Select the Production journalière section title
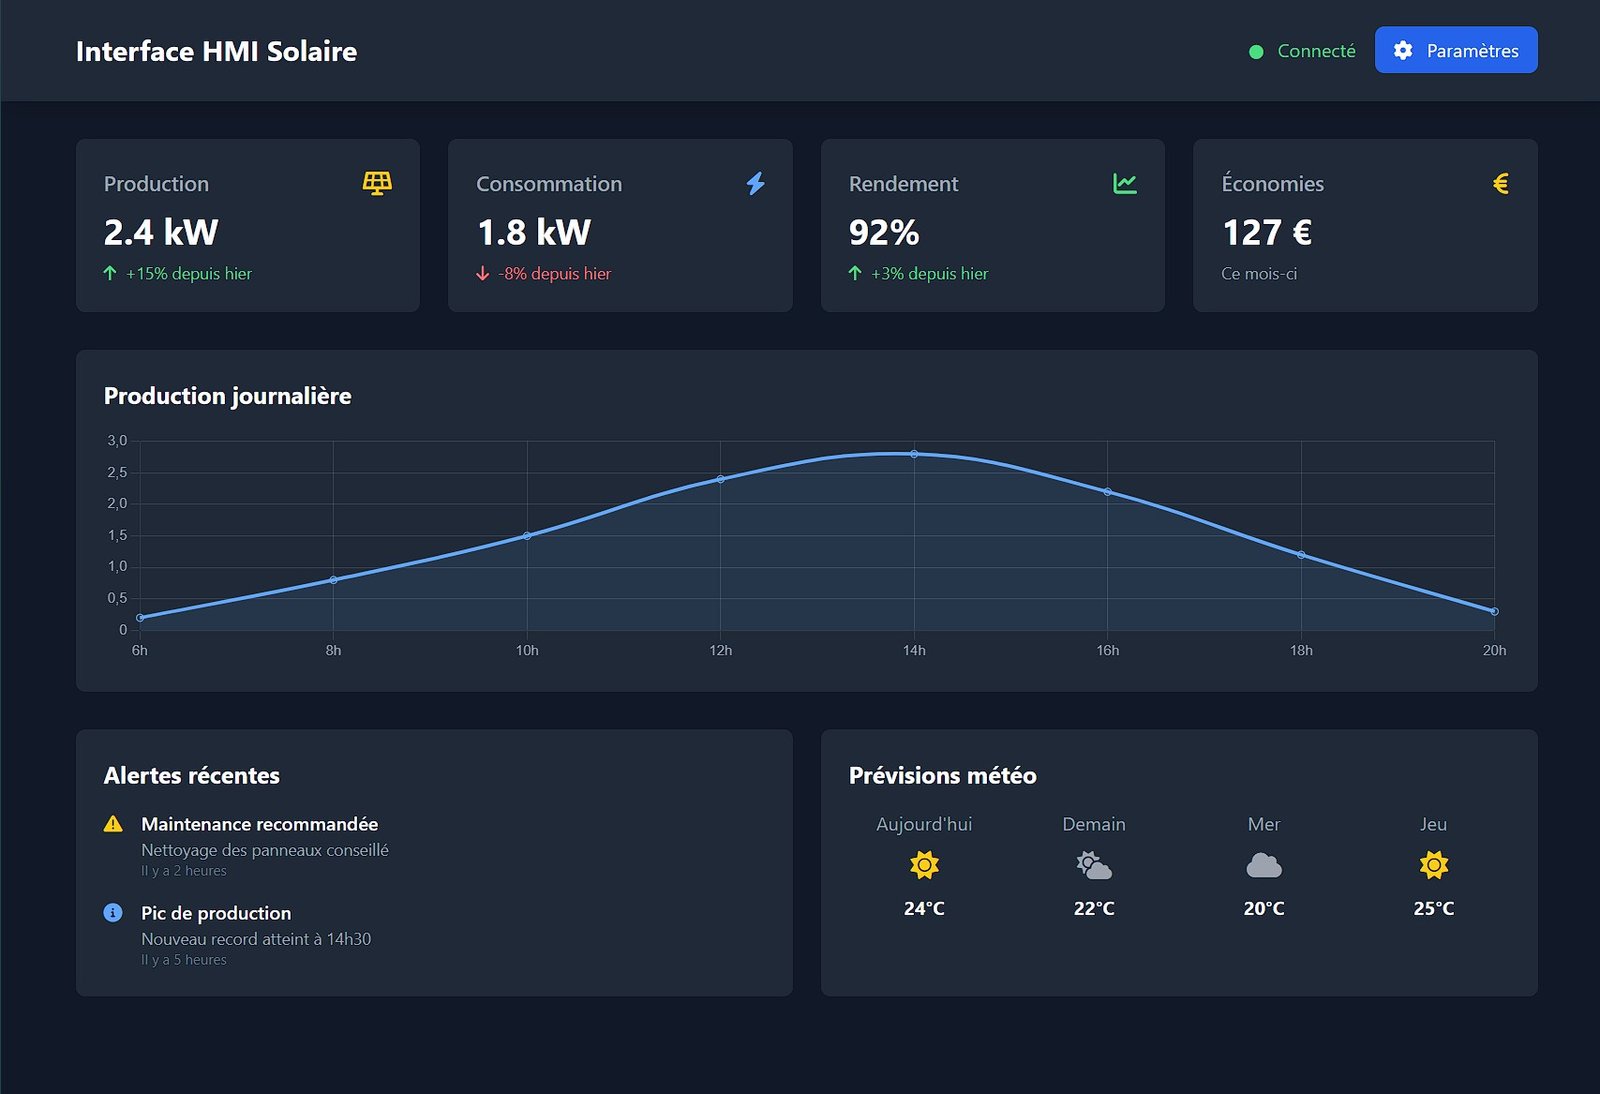Screen dimensions: 1600x1094 227,396
